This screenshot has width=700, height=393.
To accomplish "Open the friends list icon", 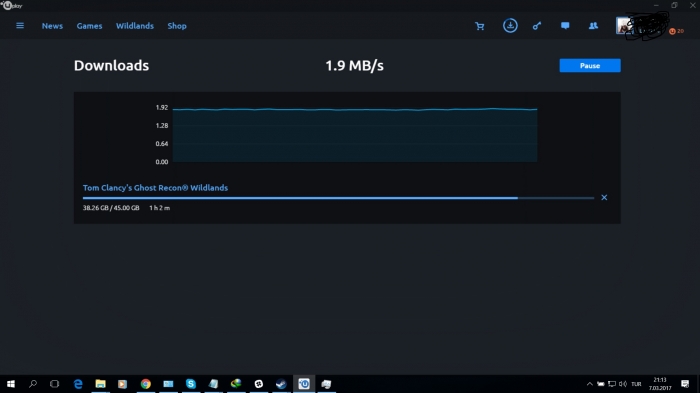I will click(x=593, y=26).
